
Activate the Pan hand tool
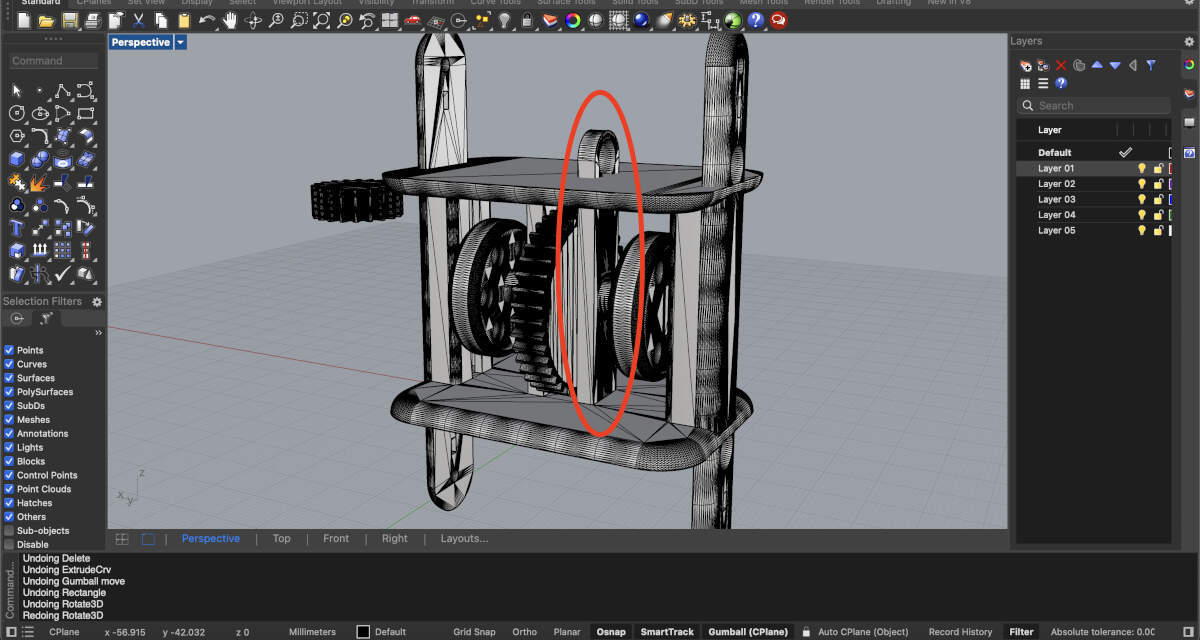(229, 20)
